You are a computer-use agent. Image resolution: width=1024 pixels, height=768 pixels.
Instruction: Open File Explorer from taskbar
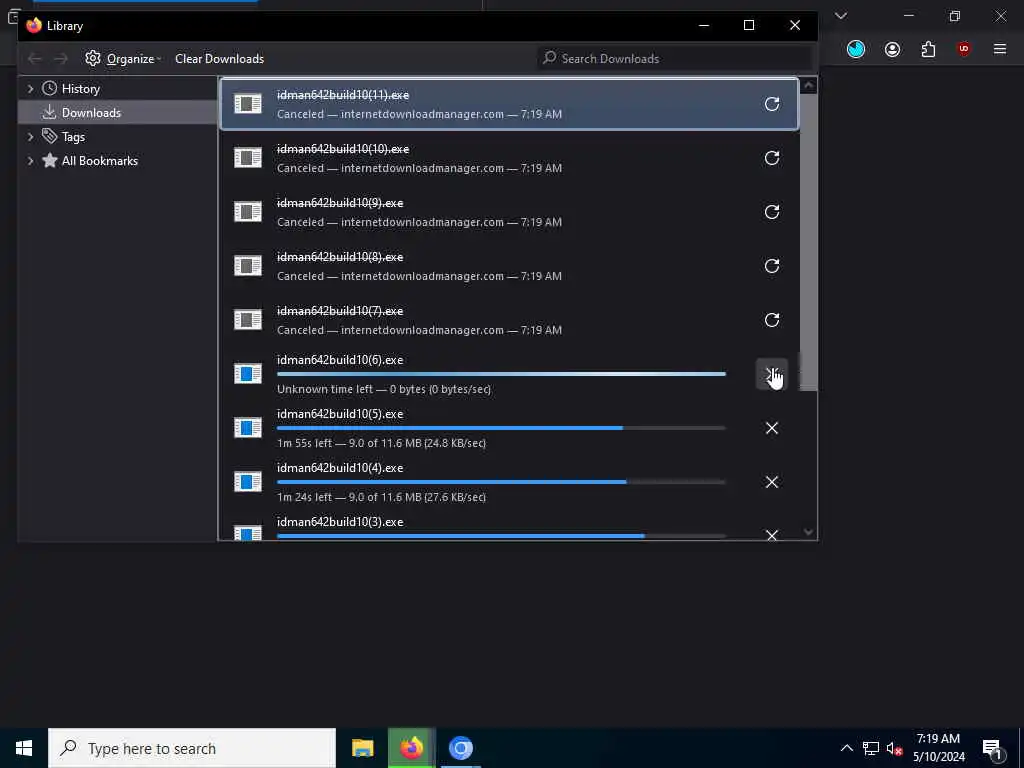point(362,748)
